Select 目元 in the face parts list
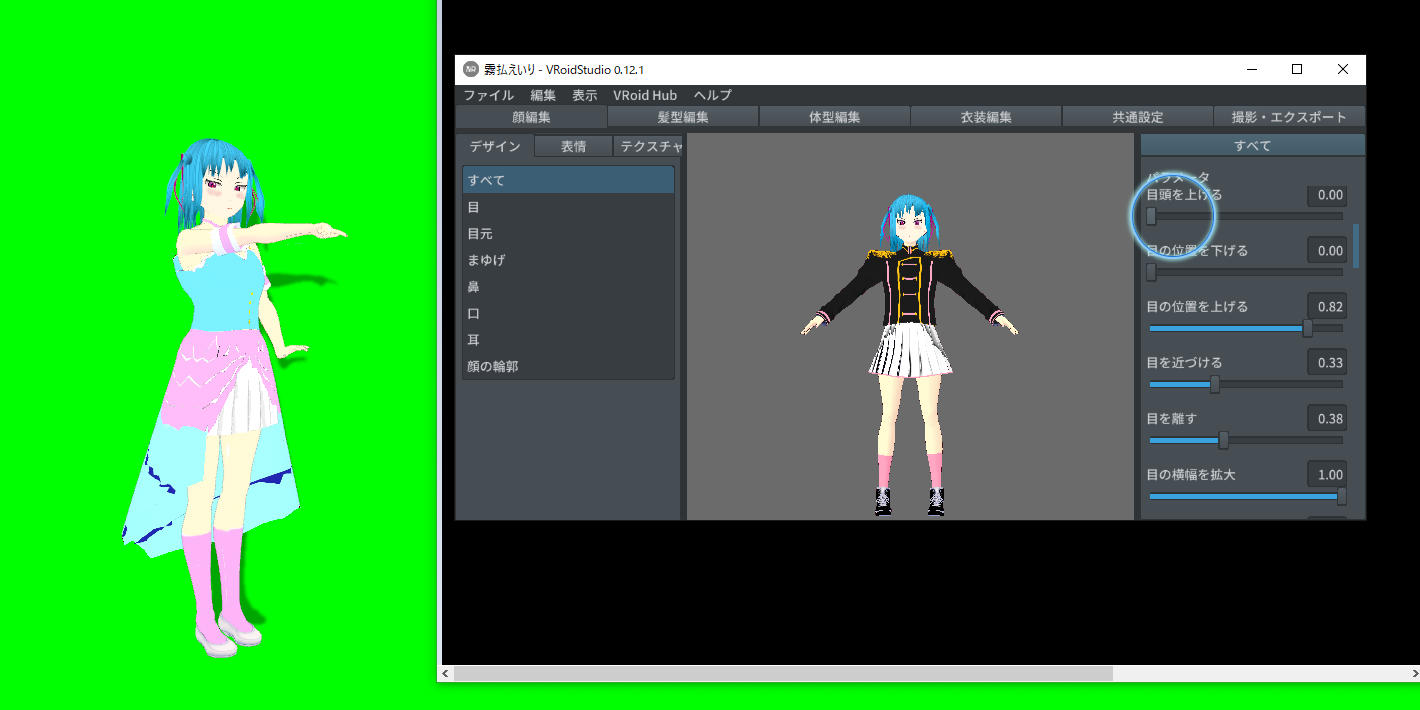Viewport: 1420px width, 710px height. point(568,233)
